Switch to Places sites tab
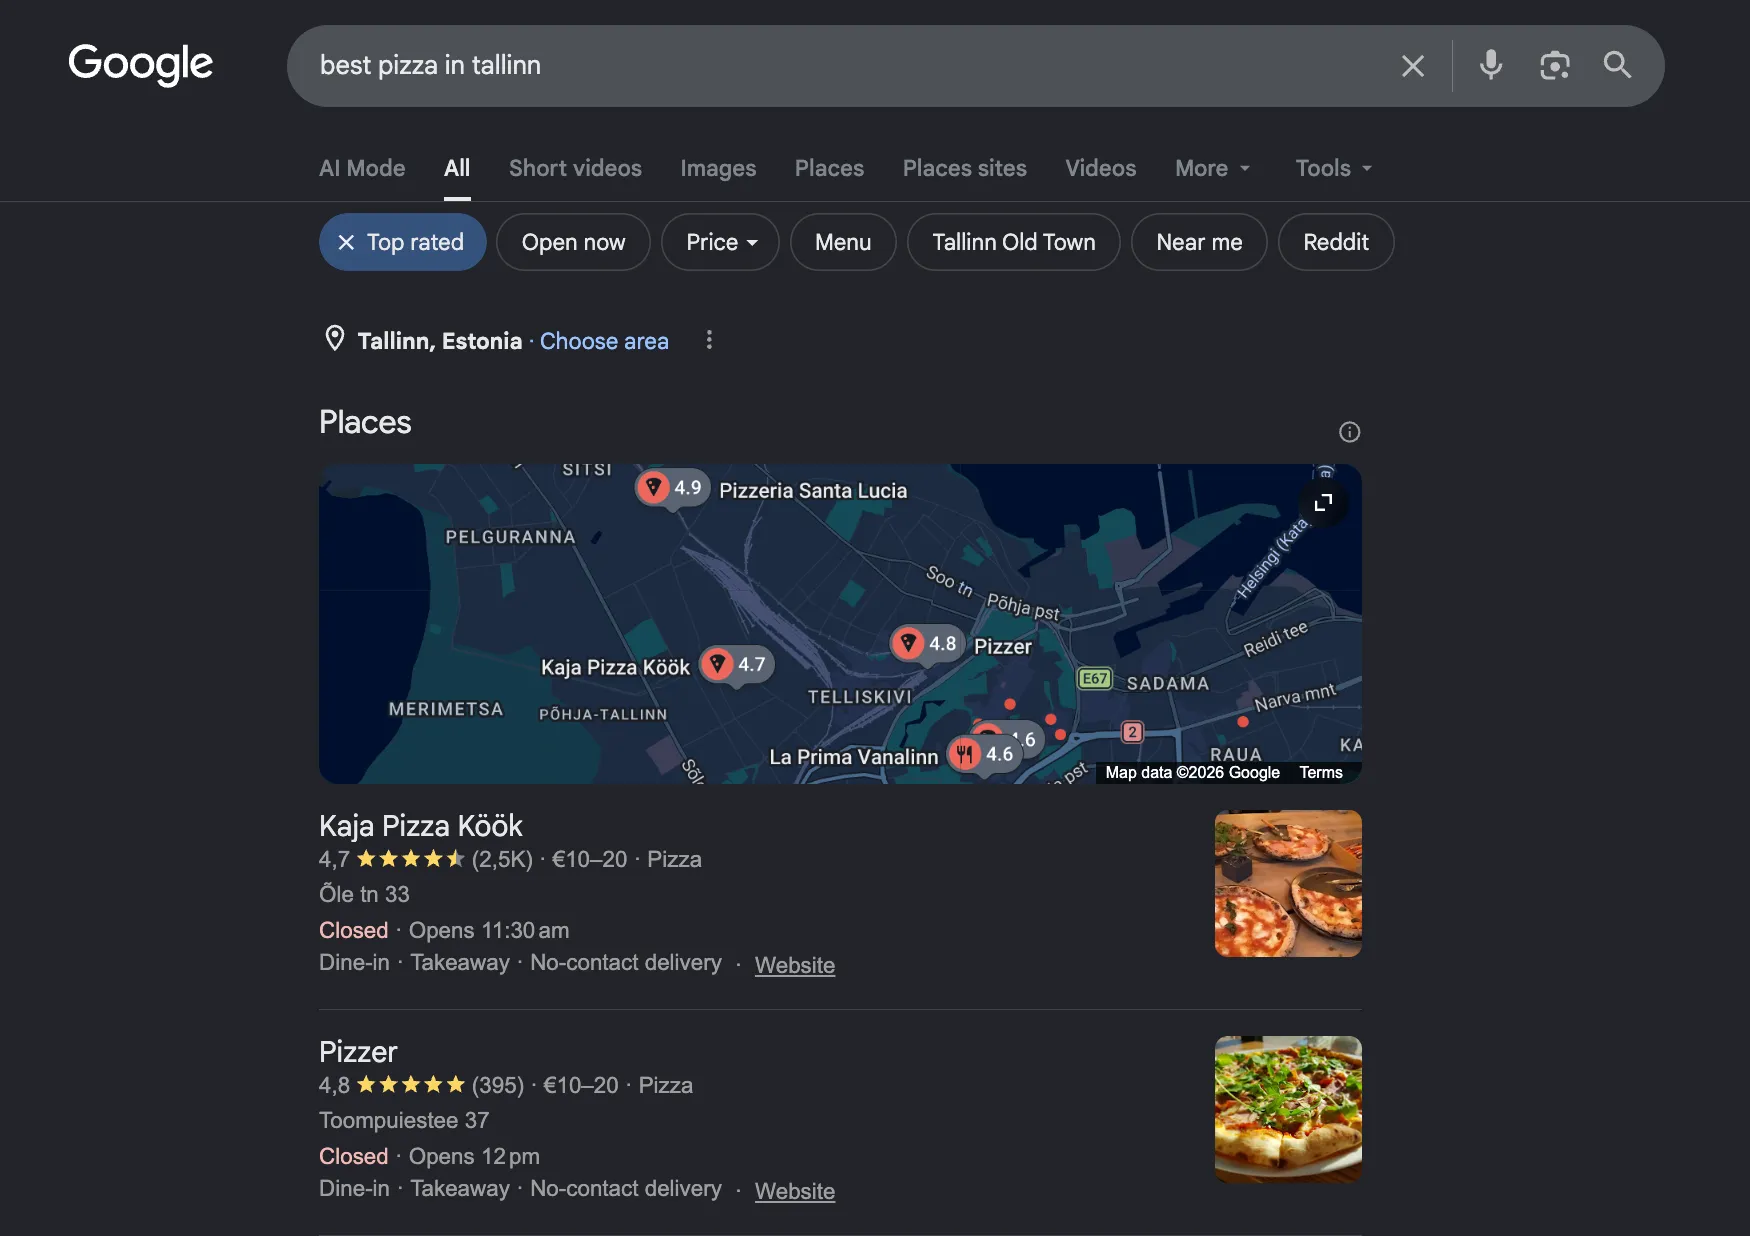 (964, 168)
